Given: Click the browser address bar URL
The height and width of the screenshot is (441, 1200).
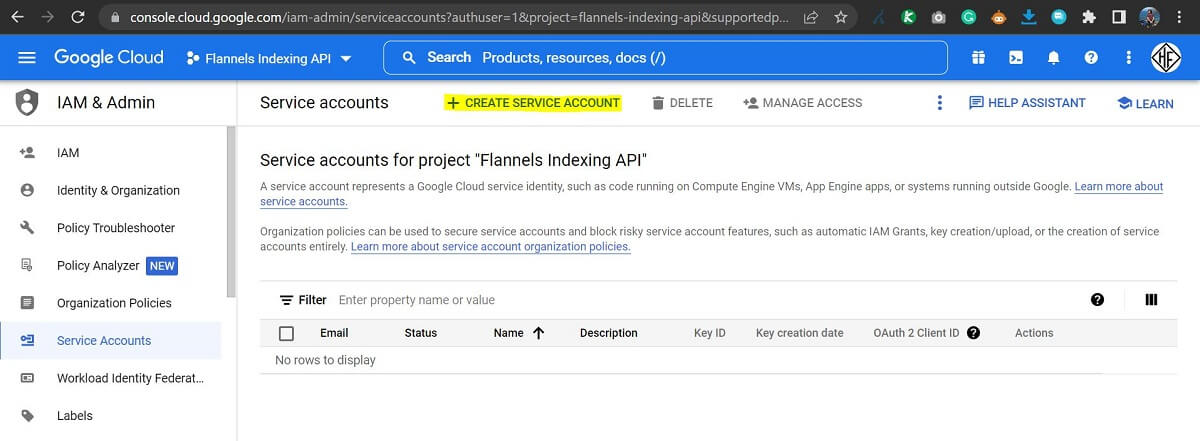Looking at the screenshot, I should (459, 17).
